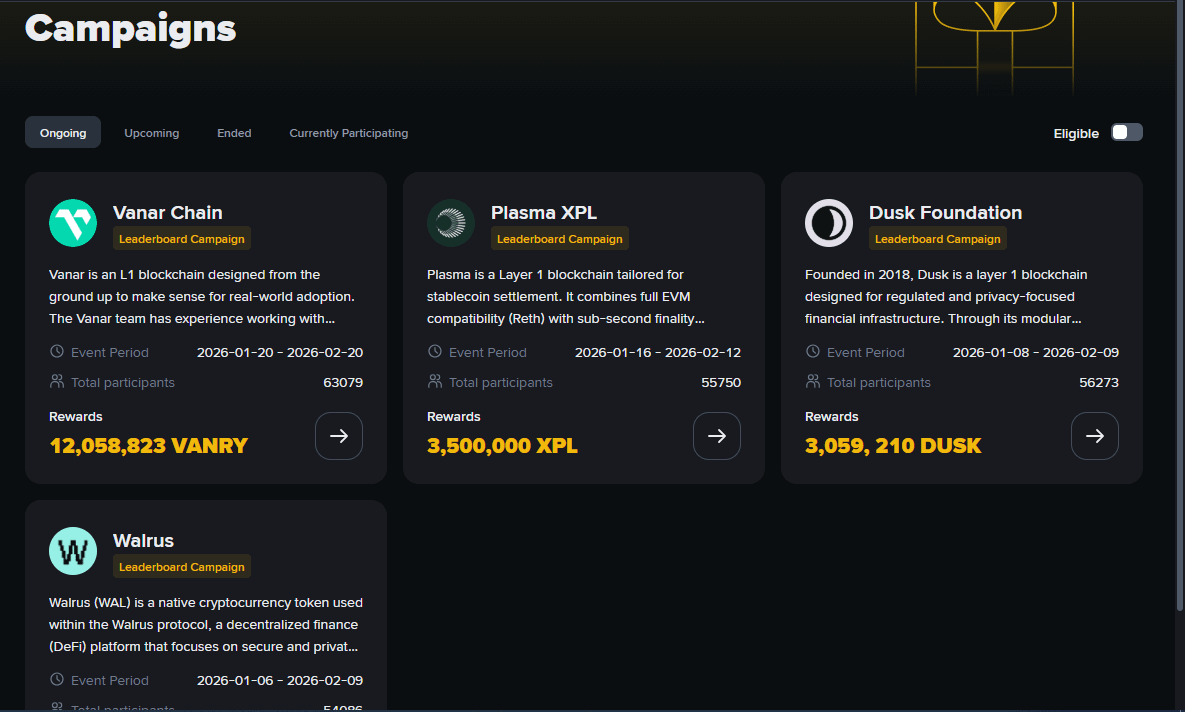Click the 3,500,000 XPL reward amount
Image resolution: width=1185 pixels, height=712 pixels.
pyautogui.click(x=503, y=446)
